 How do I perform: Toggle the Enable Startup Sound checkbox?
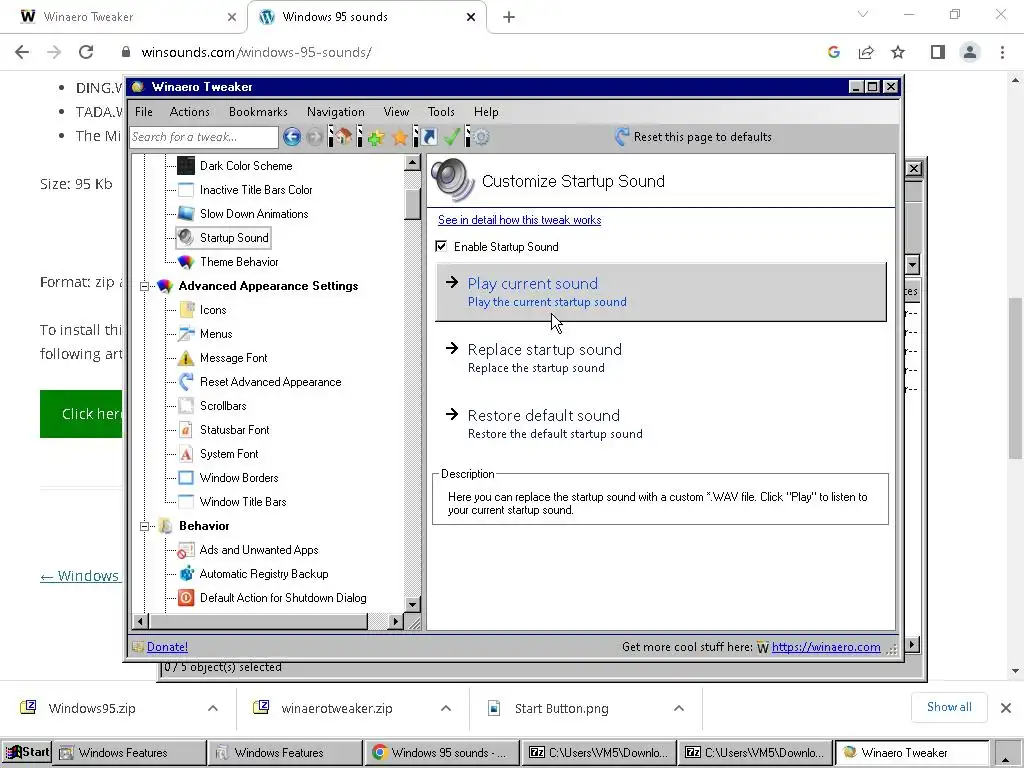click(441, 246)
